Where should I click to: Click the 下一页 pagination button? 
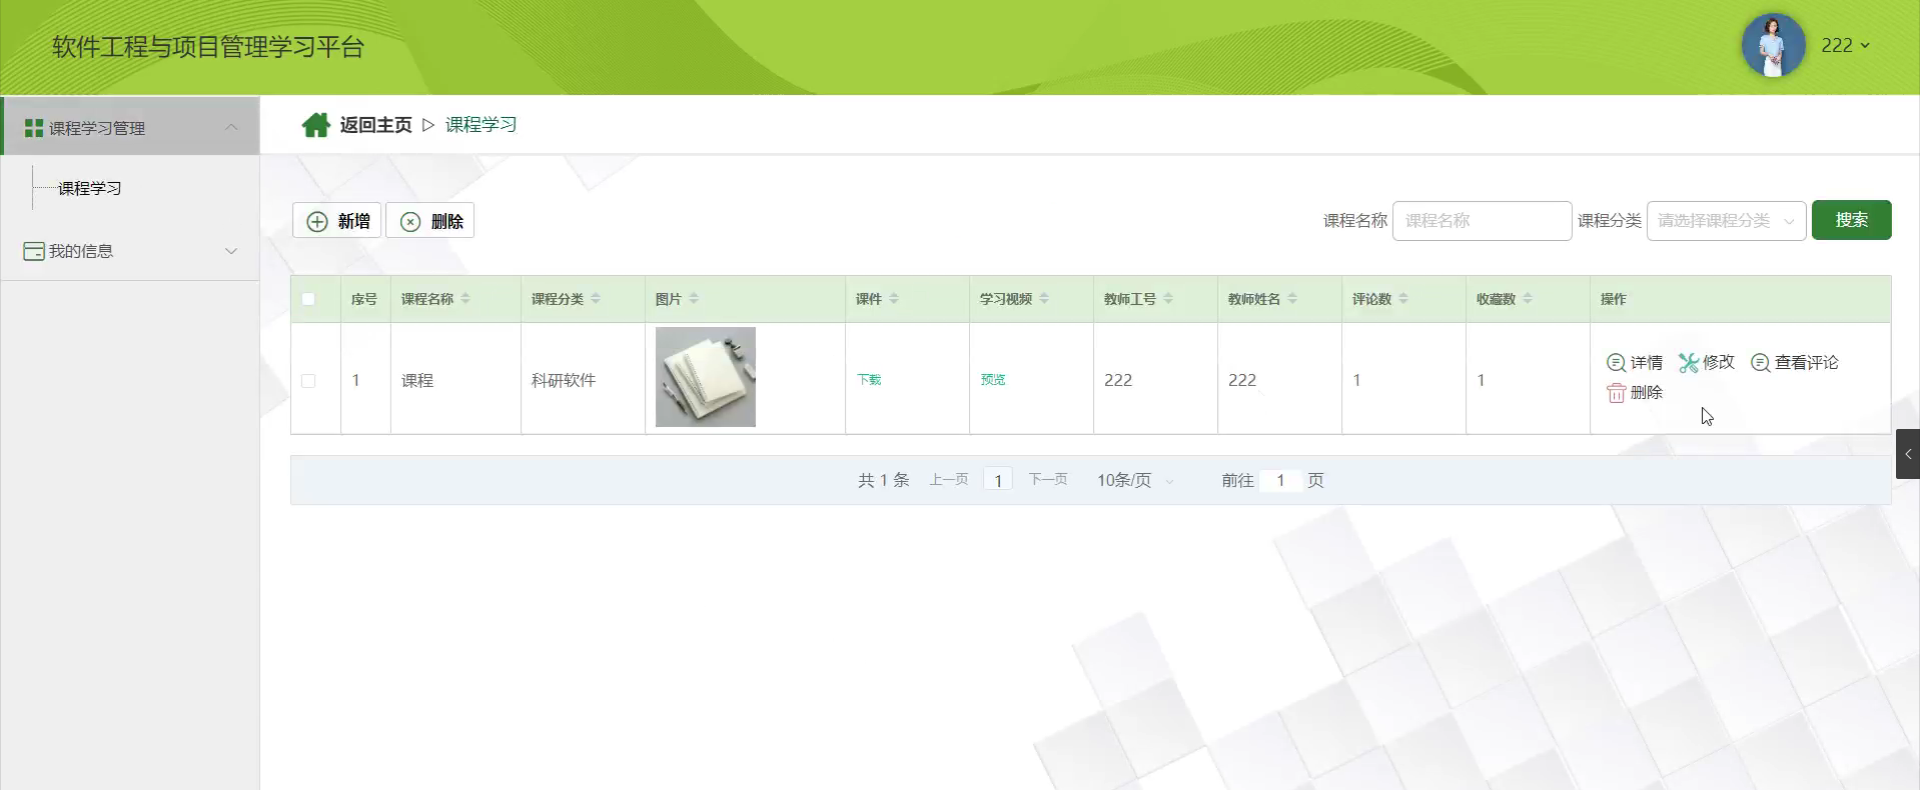(x=1048, y=480)
